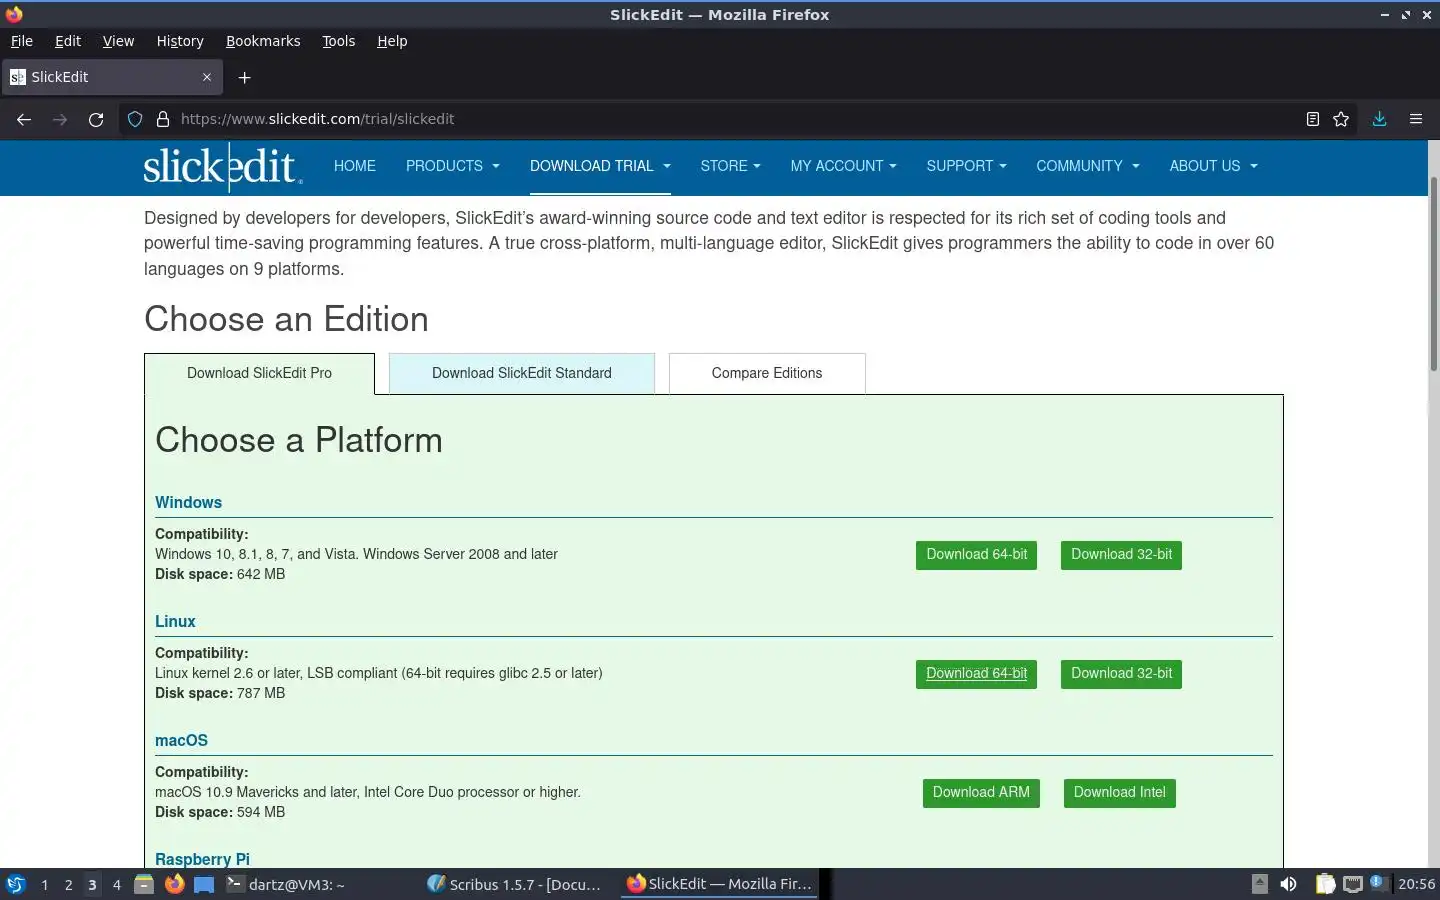
Task: Open the Tools menu
Action: (x=338, y=41)
